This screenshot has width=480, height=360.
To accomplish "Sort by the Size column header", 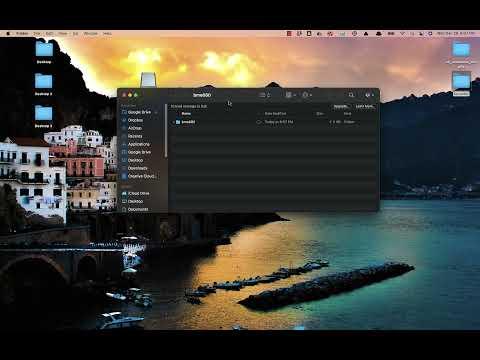I will (319, 114).
